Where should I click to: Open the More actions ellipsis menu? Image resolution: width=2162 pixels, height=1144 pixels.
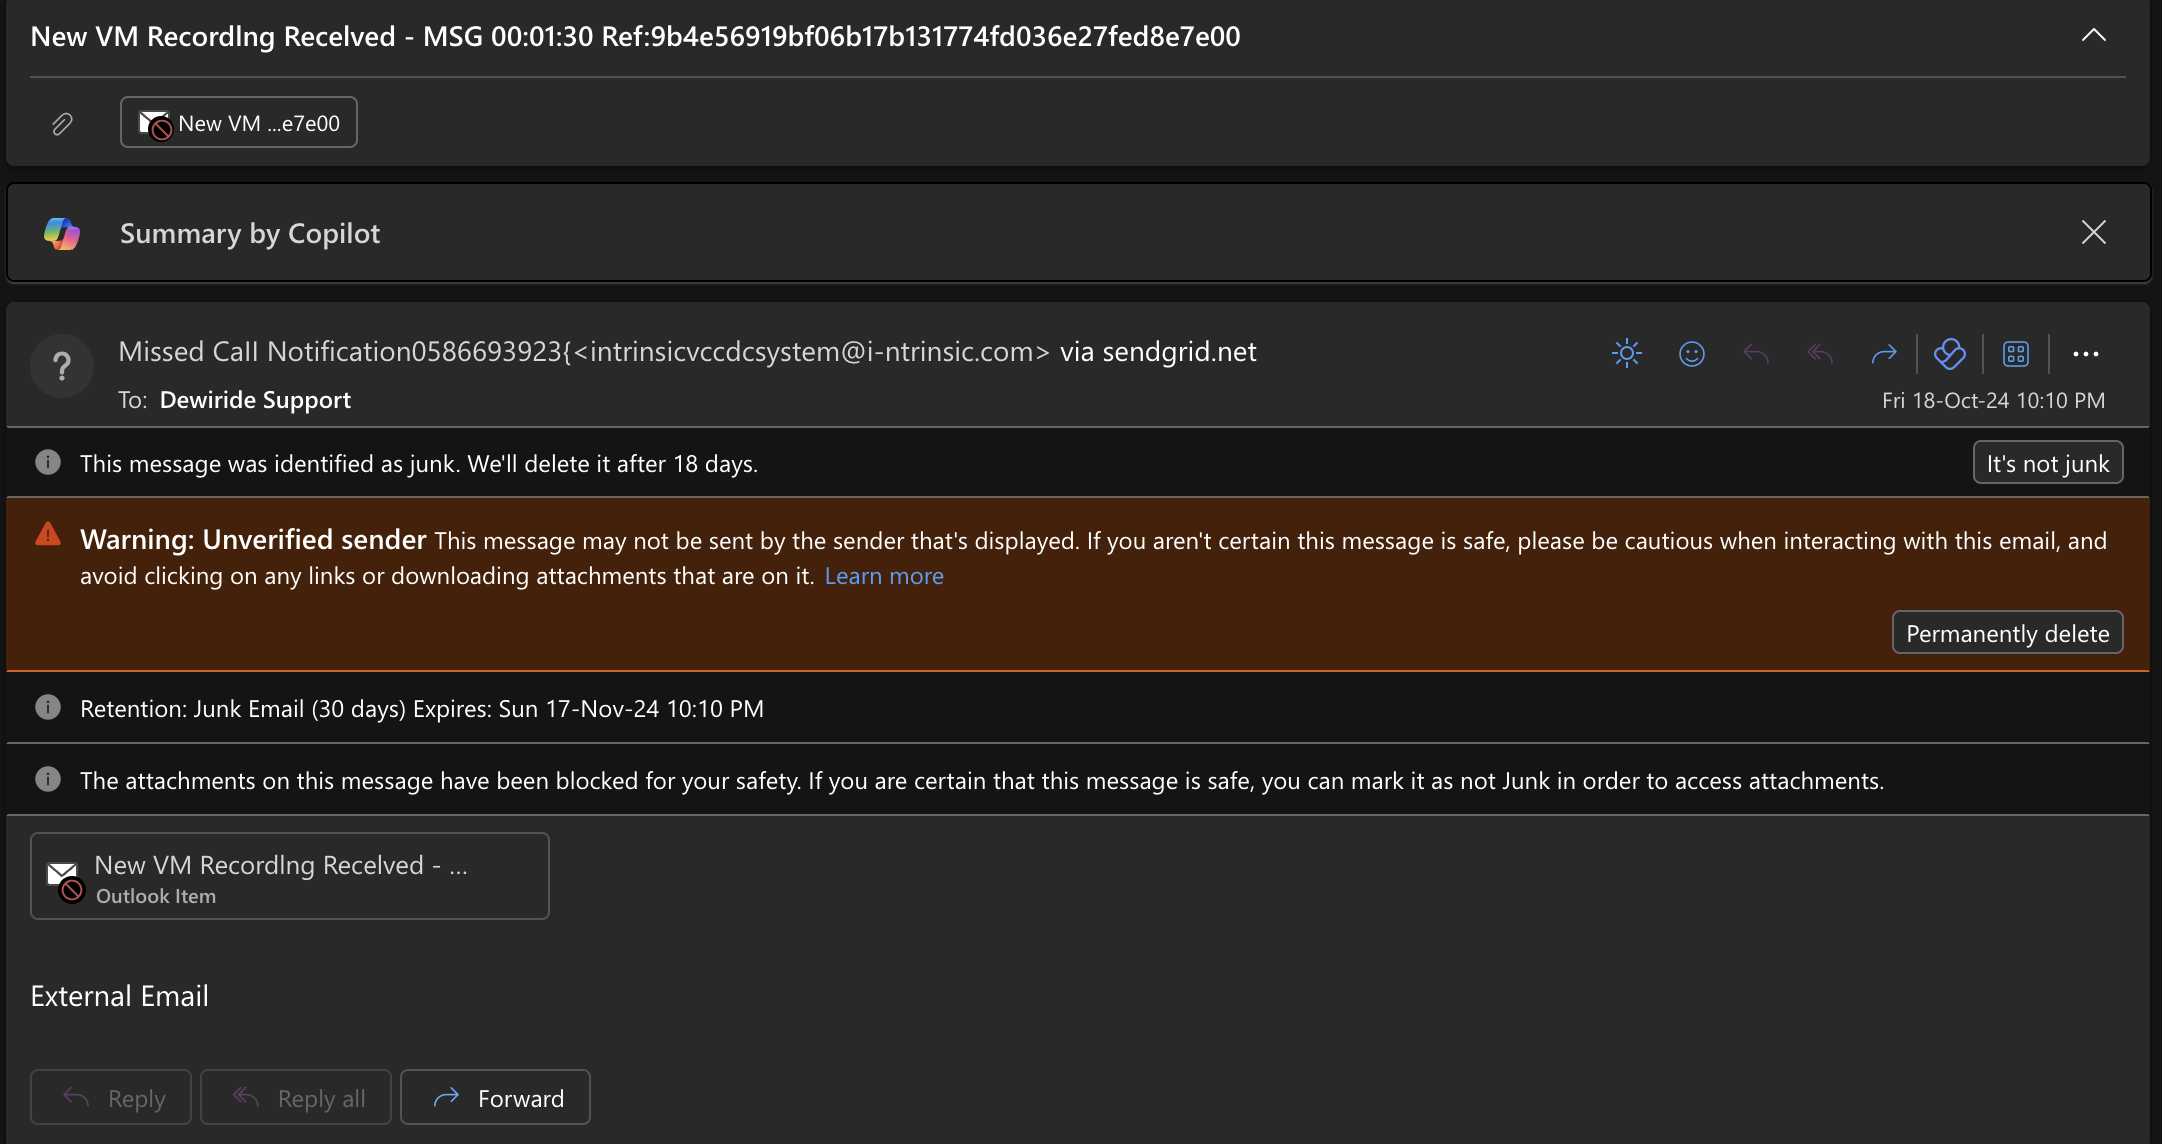[x=2086, y=353]
